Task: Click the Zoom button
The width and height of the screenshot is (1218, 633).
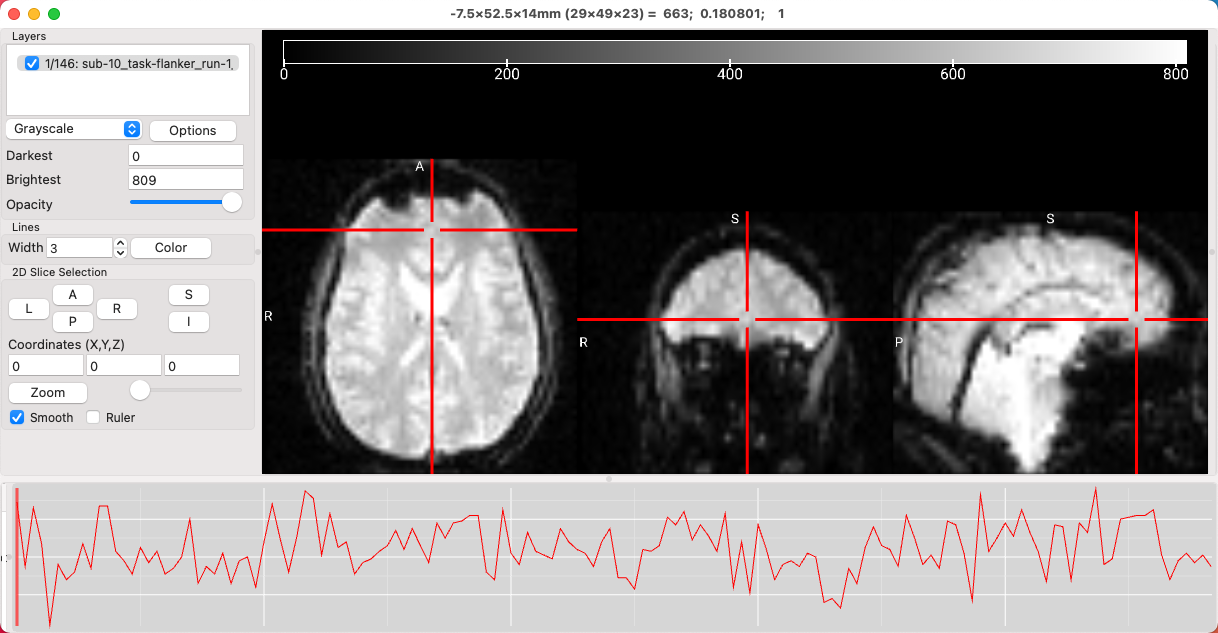Action: coord(48,393)
